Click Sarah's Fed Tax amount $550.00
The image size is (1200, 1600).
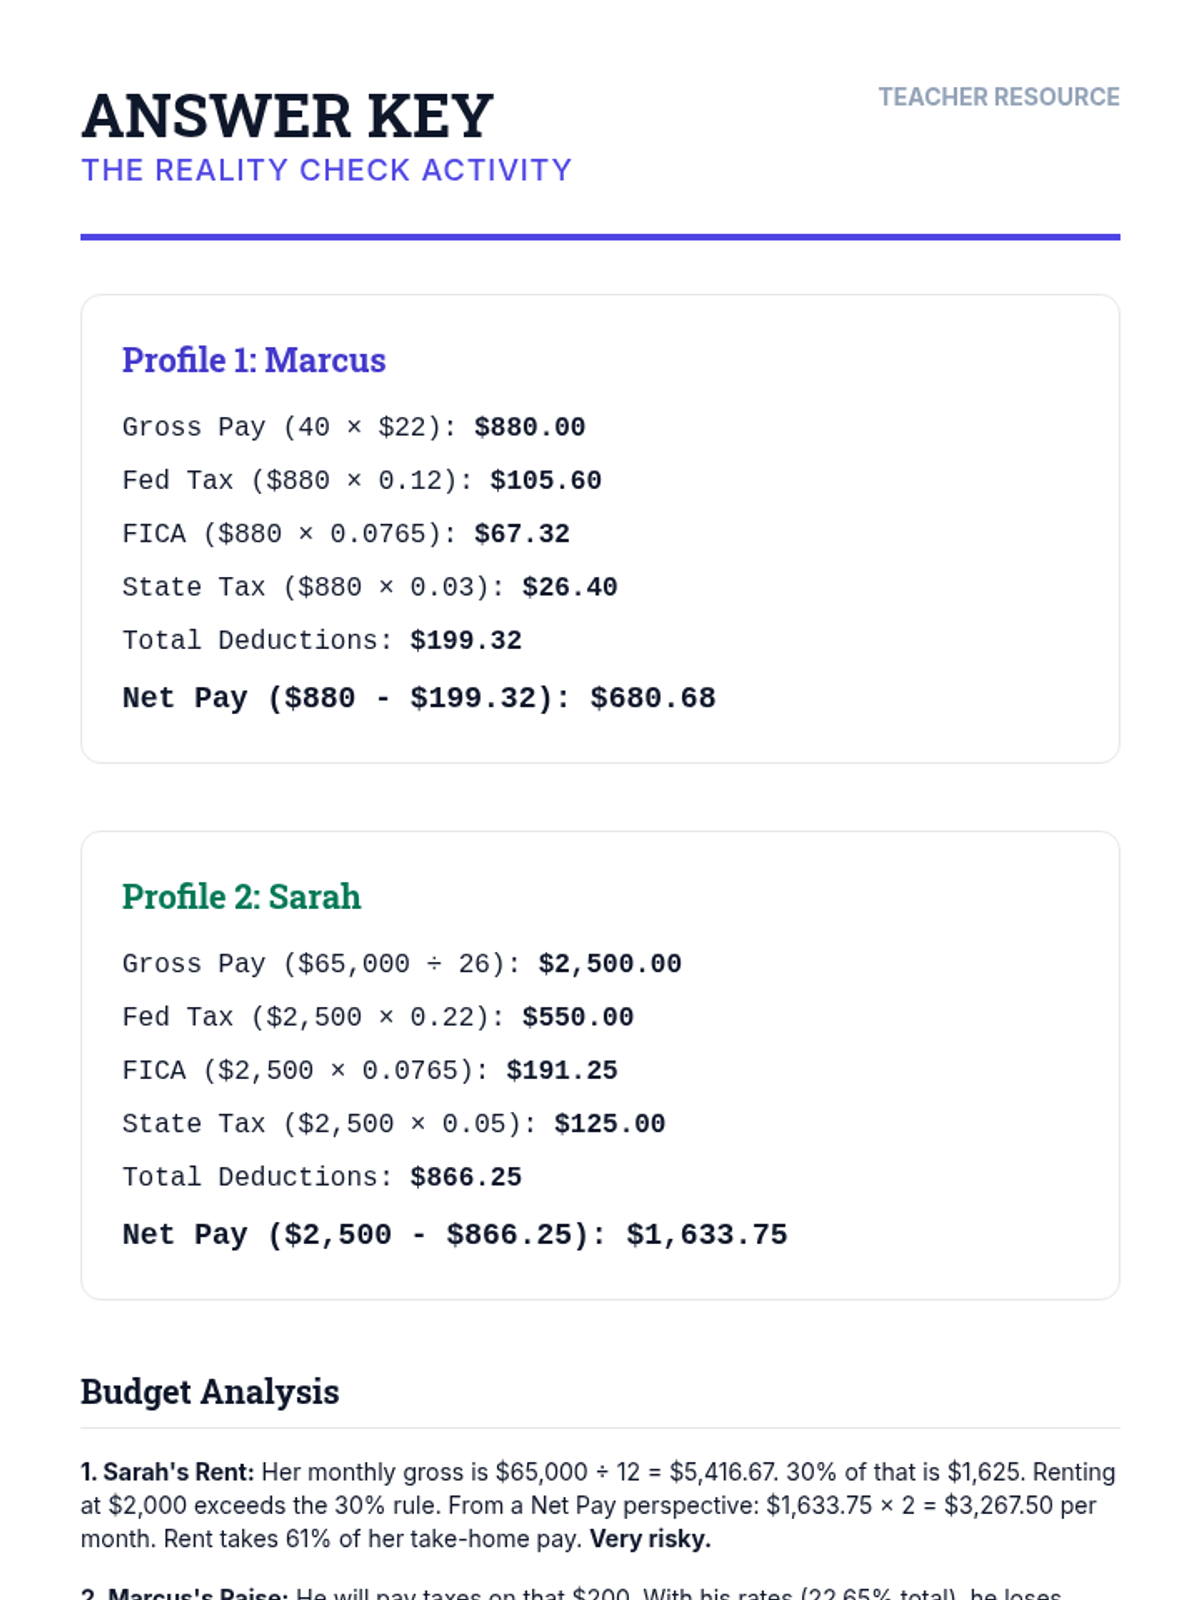coord(577,1017)
